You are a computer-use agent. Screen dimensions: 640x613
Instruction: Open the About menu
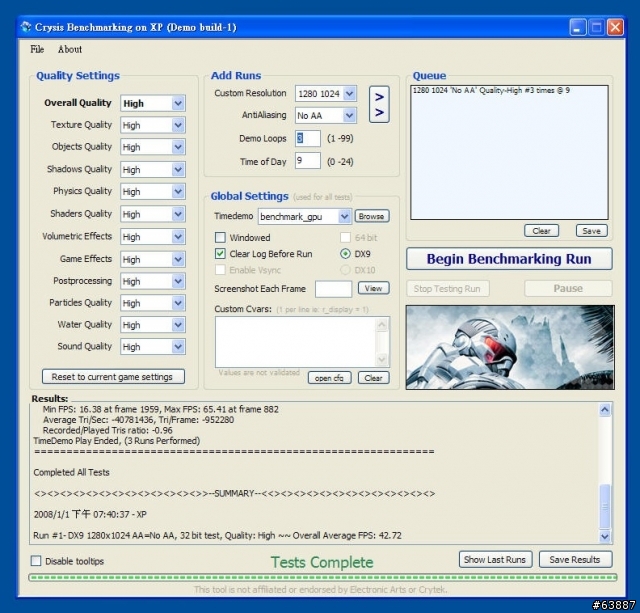[70, 49]
